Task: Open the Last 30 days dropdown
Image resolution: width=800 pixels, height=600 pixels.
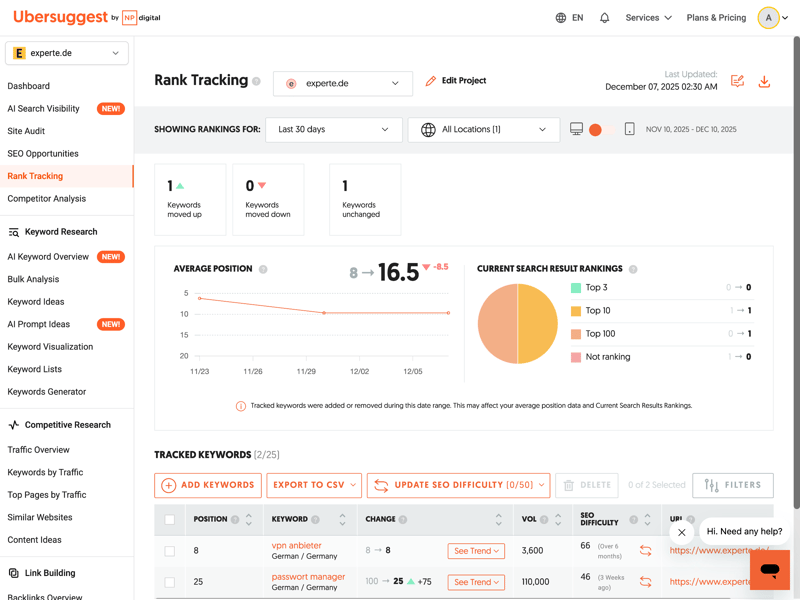Action: click(x=334, y=130)
